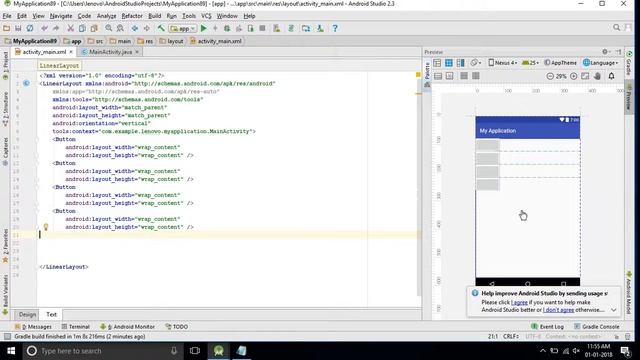Screen dimensions: 640x360
Task: Open the Gradle Console panel
Action: tap(596, 327)
